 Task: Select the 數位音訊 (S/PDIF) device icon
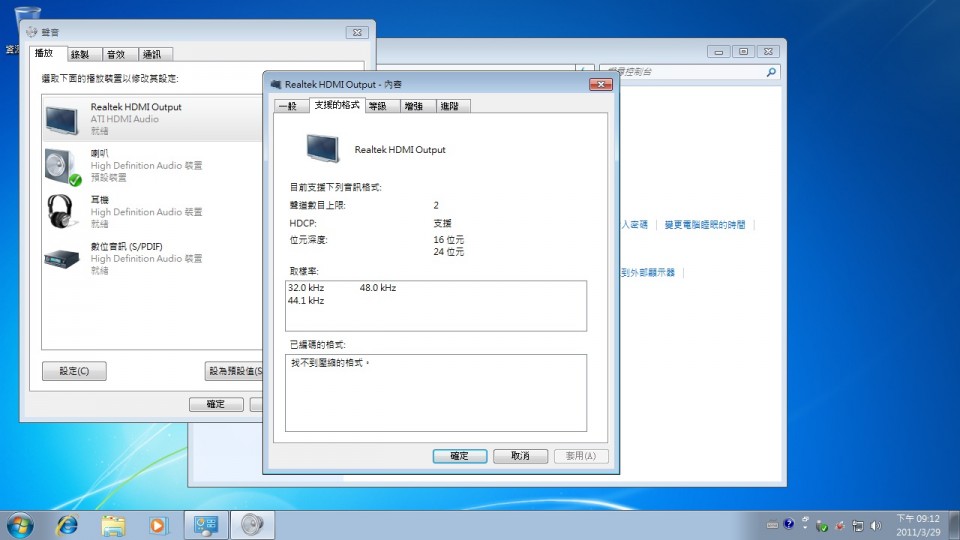tap(62, 259)
